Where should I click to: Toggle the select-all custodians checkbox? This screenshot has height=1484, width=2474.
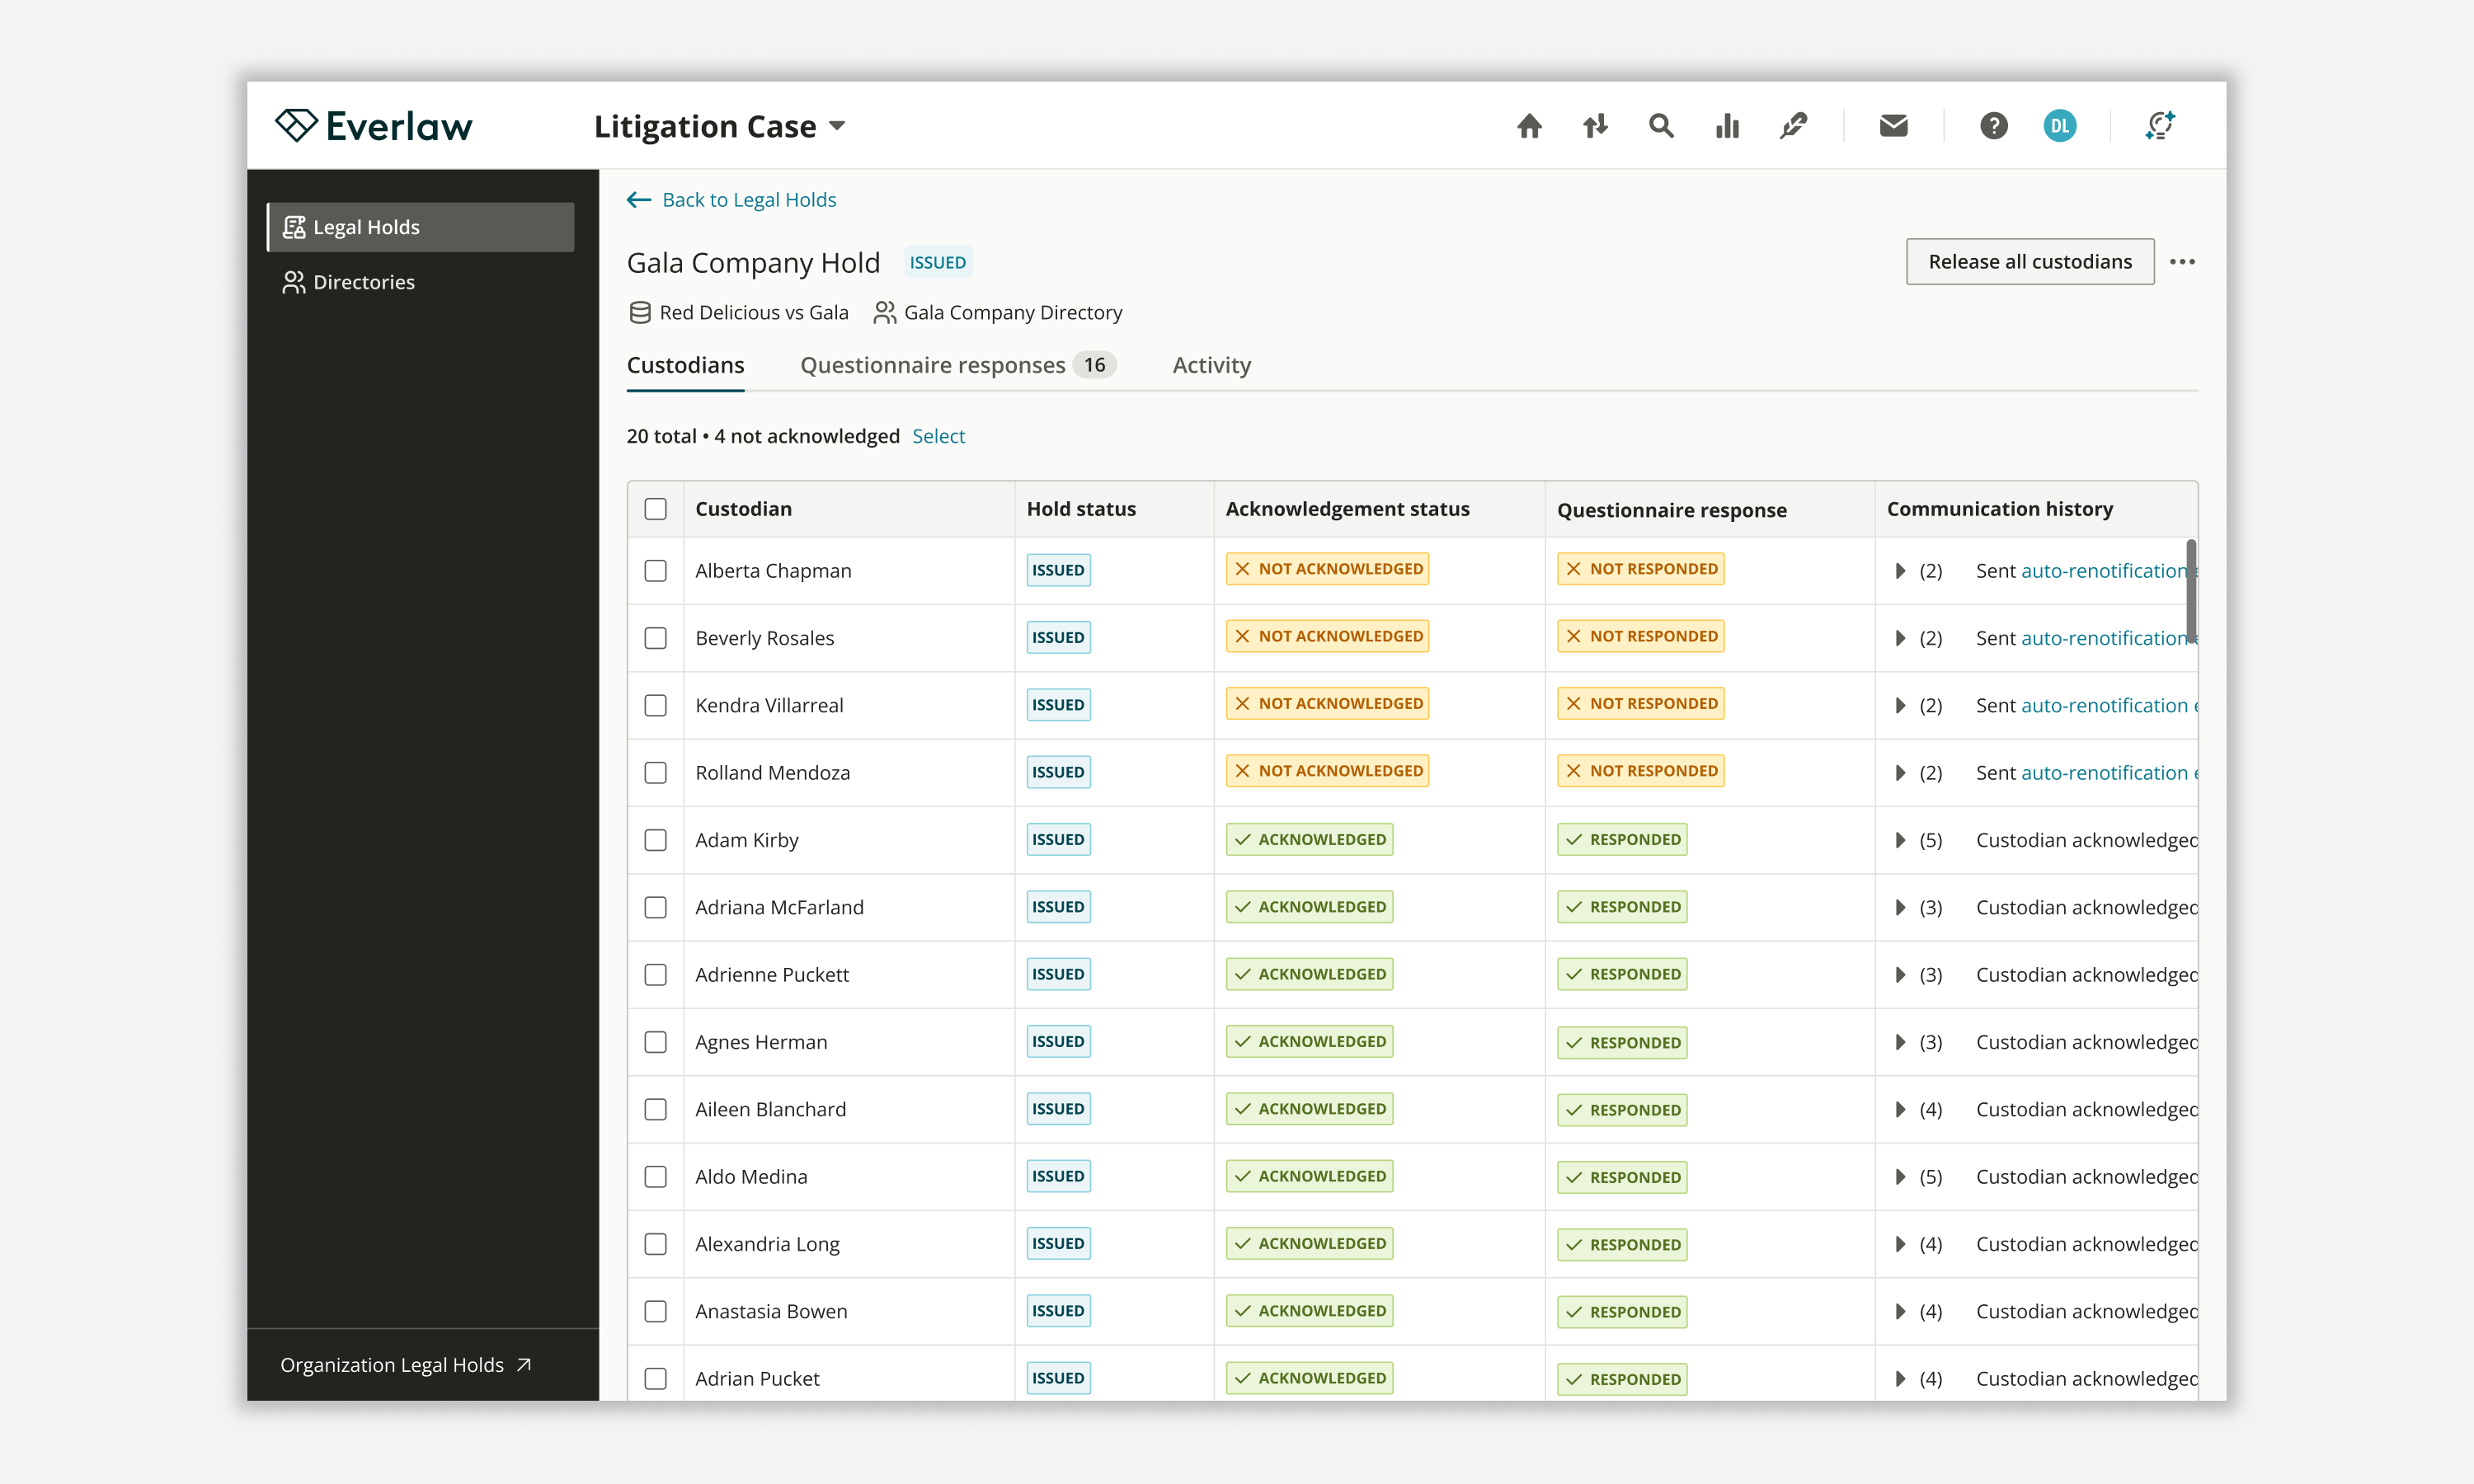click(655, 509)
